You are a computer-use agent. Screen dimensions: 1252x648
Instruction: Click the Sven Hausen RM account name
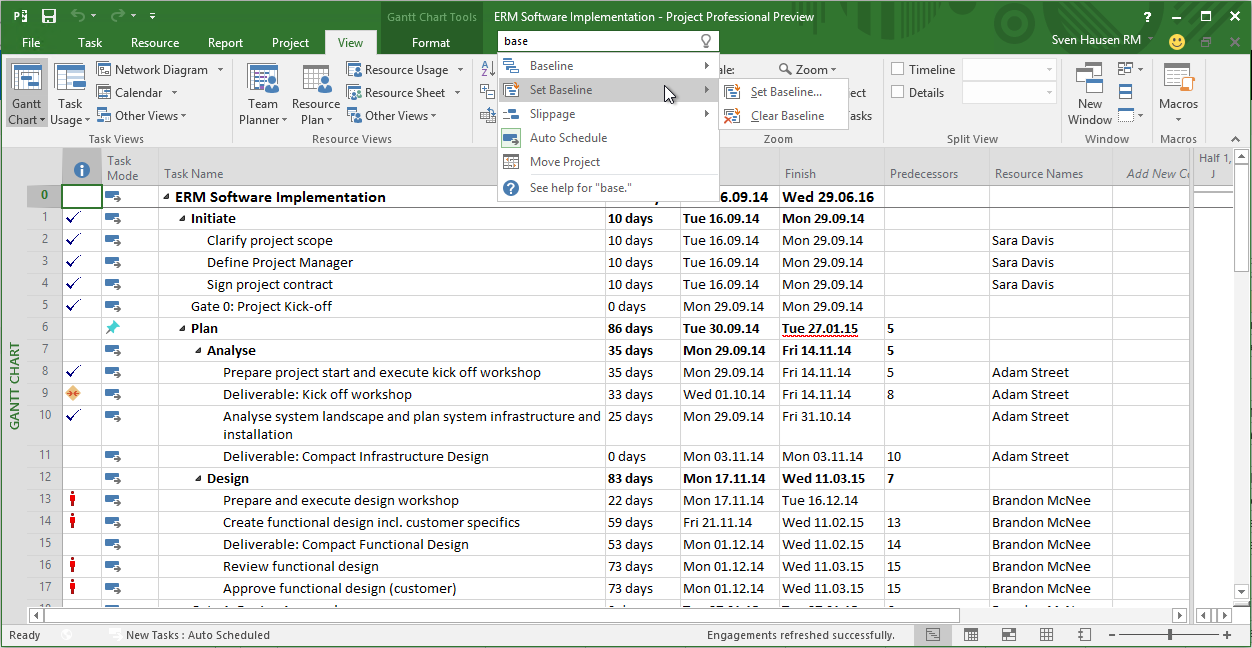pyautogui.click(x=1094, y=39)
